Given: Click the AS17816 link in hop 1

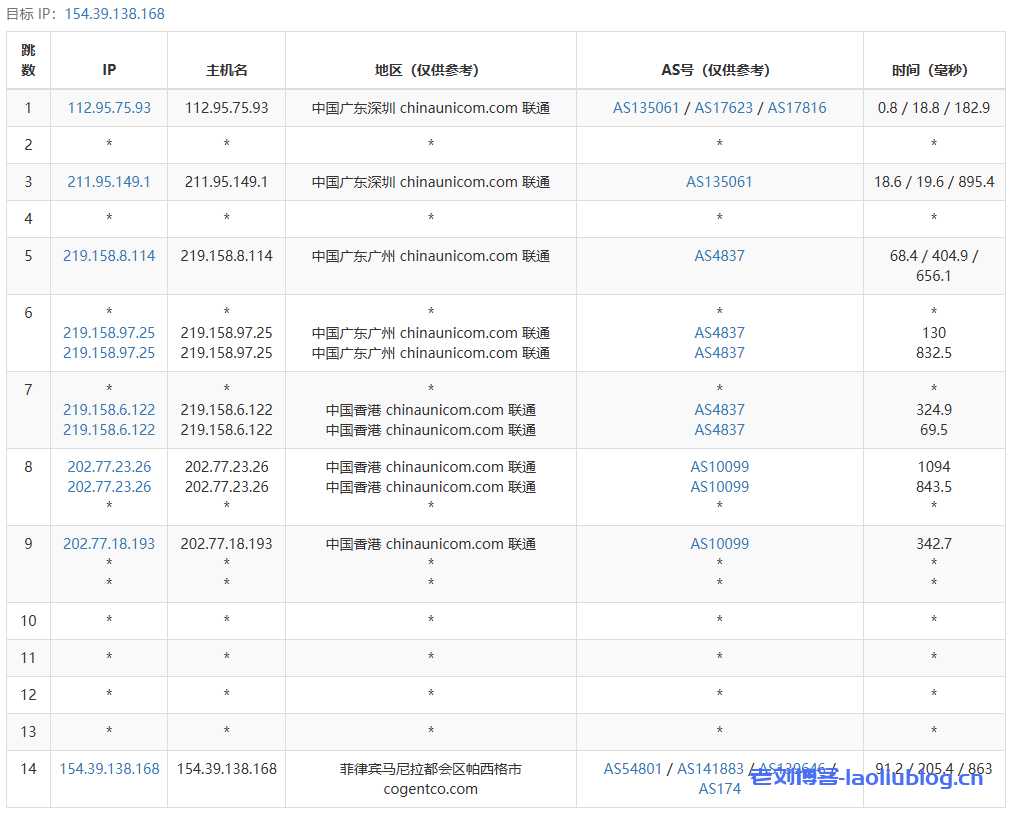Looking at the screenshot, I should [x=797, y=108].
